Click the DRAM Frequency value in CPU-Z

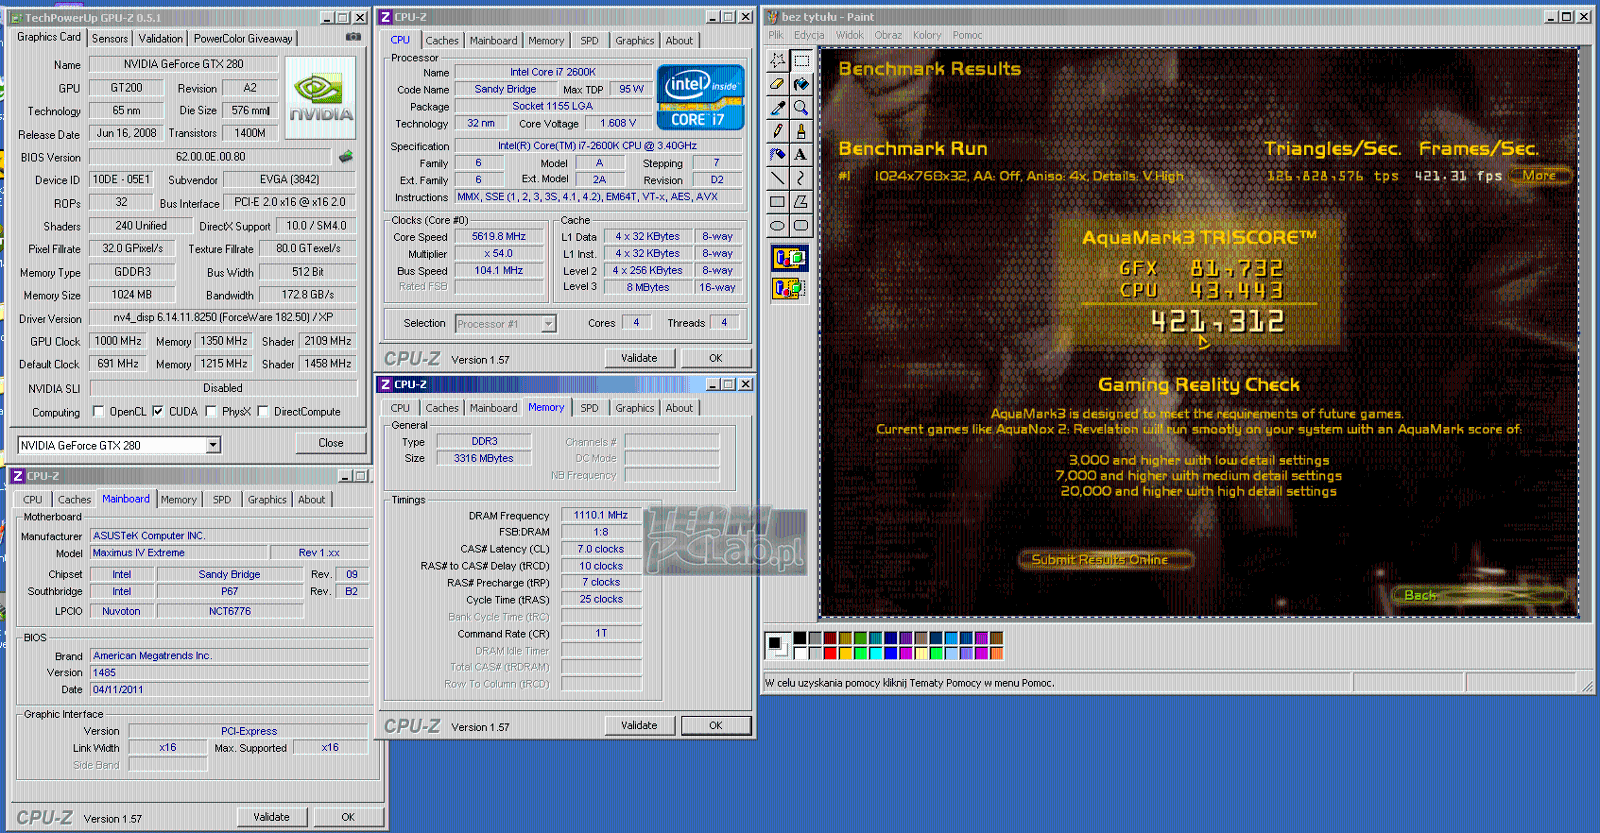coord(601,515)
